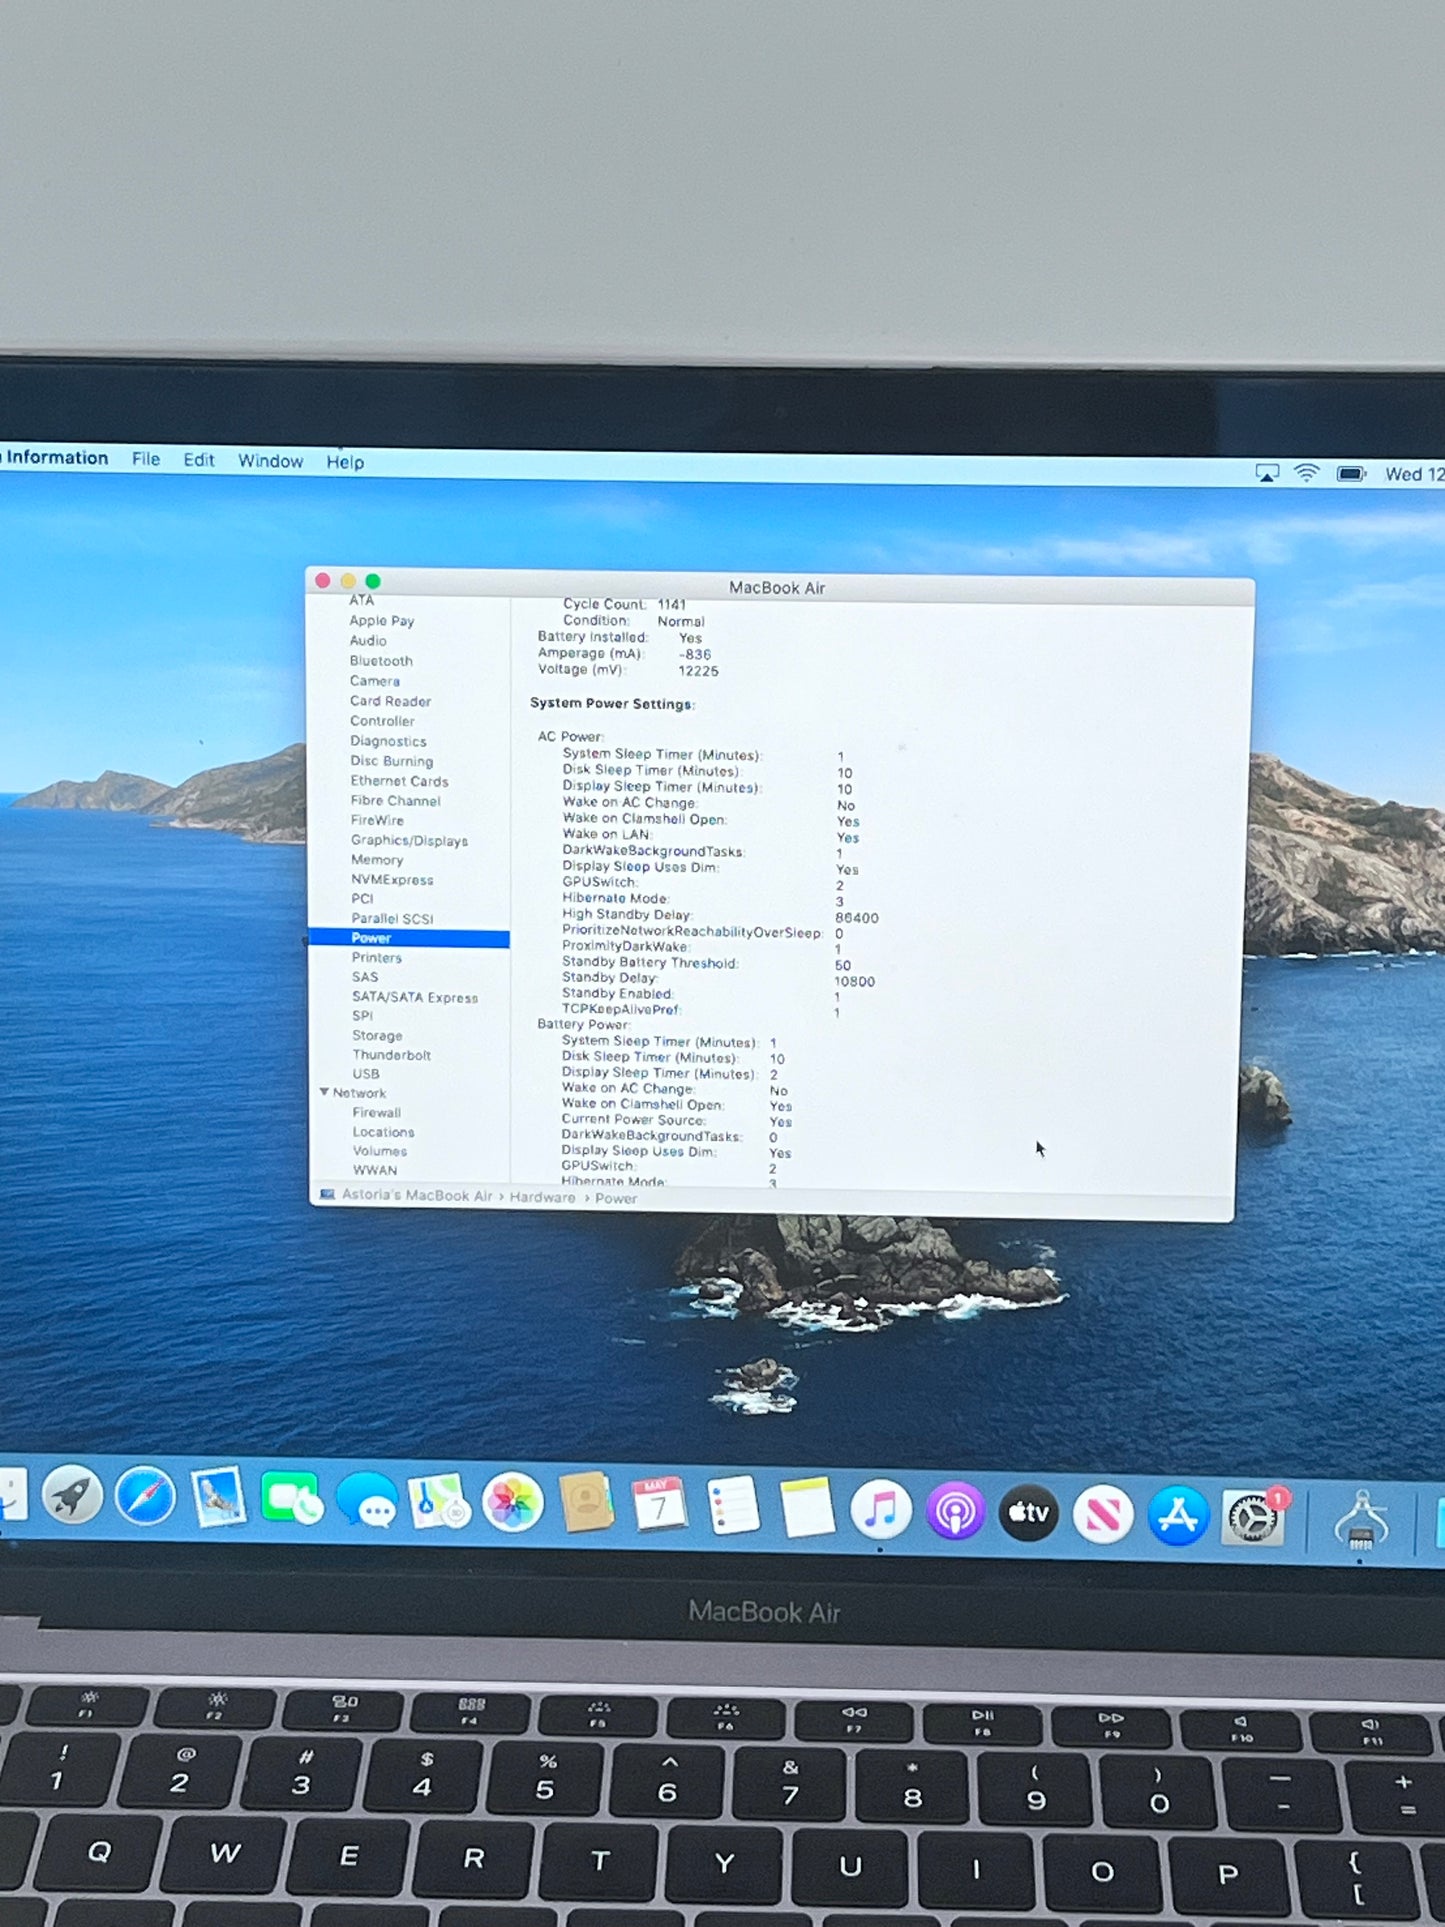Screen dimensions: 1445x1927
Task: Select Printers in the sidebar
Action: [x=376, y=958]
